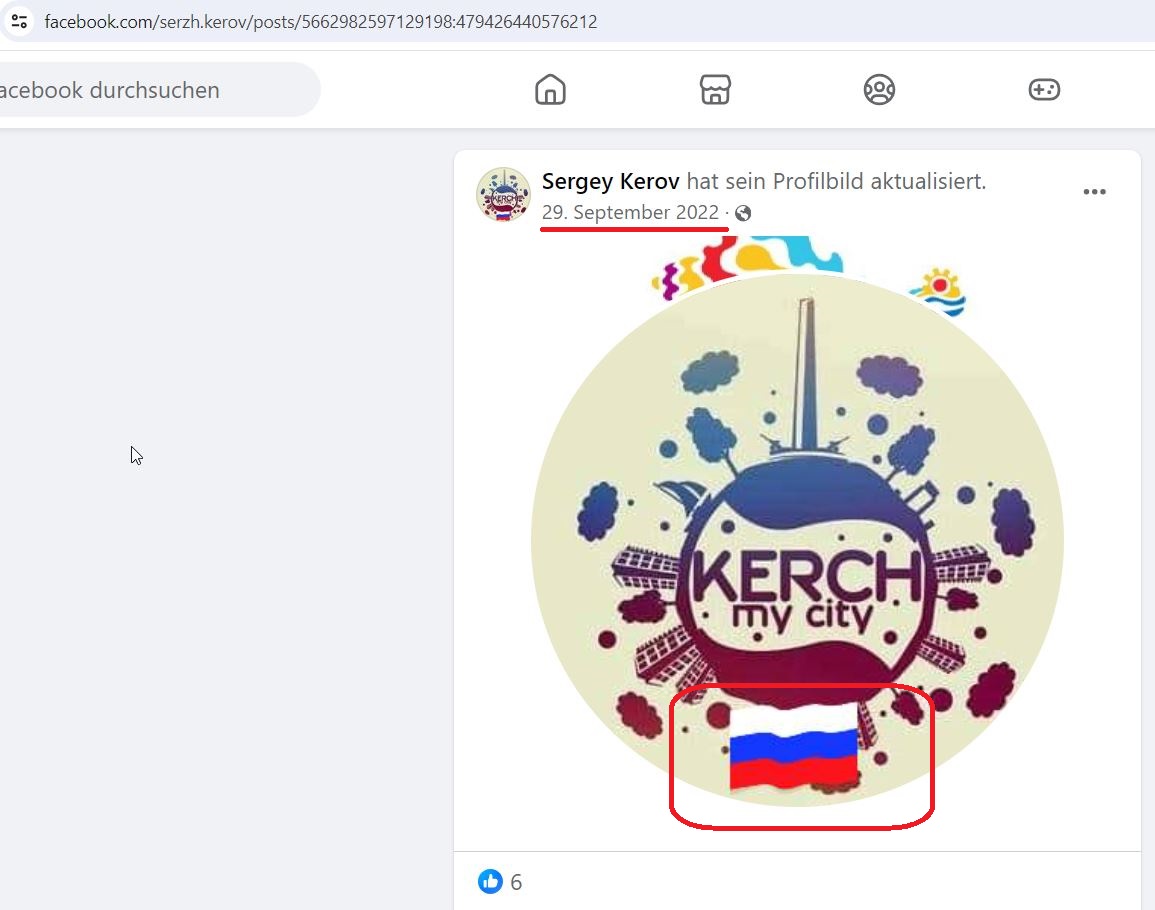Screen dimensions: 1155x910
Task: Click the sun and waves sticker
Action: coord(938,292)
